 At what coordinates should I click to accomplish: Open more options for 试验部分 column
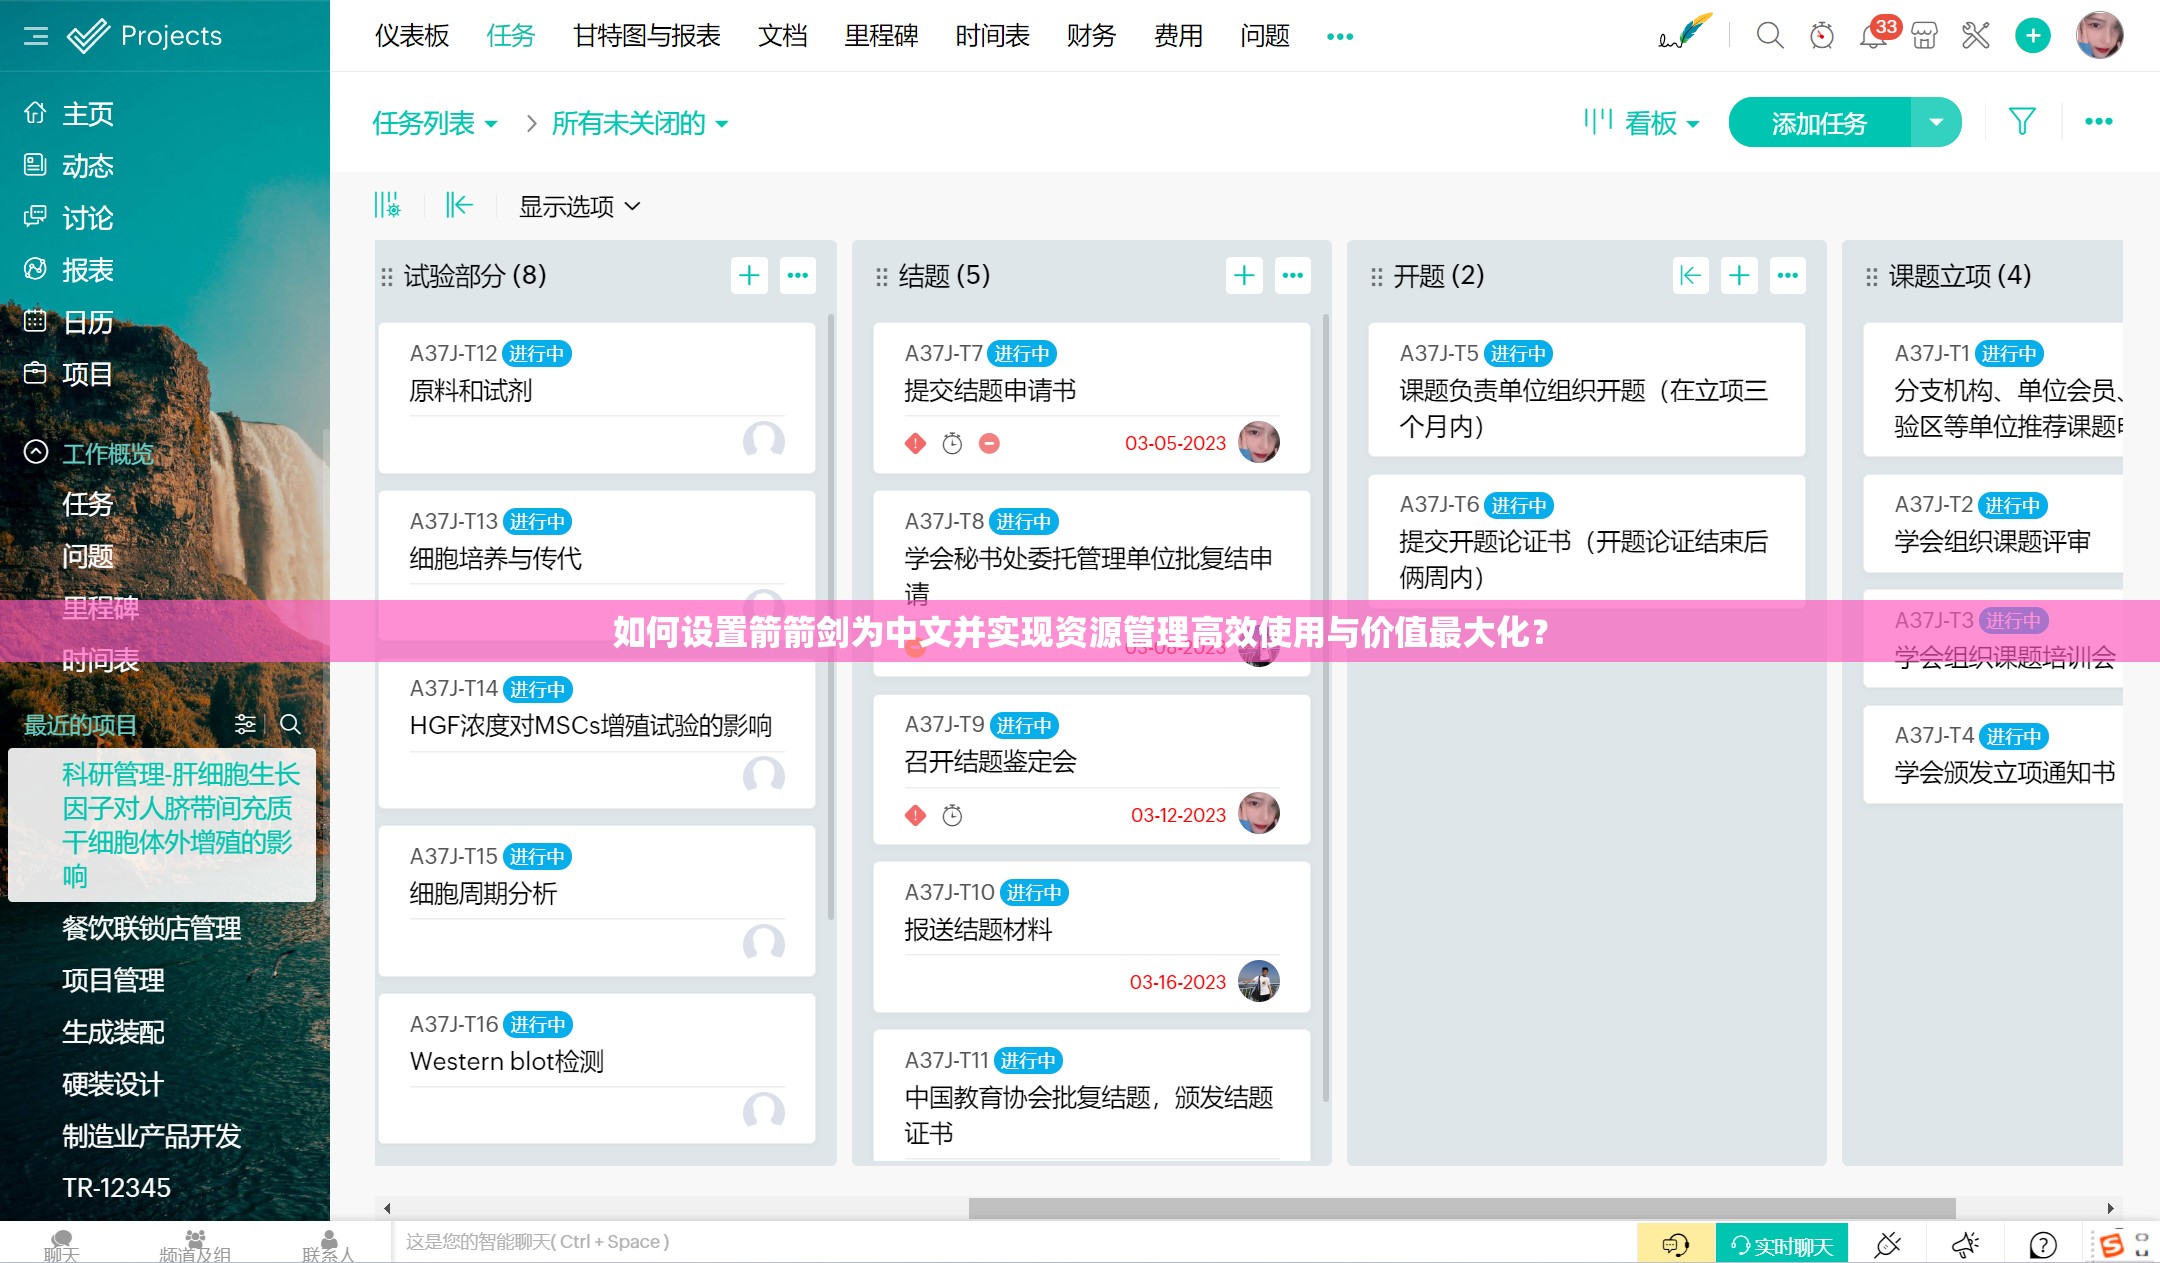[797, 275]
